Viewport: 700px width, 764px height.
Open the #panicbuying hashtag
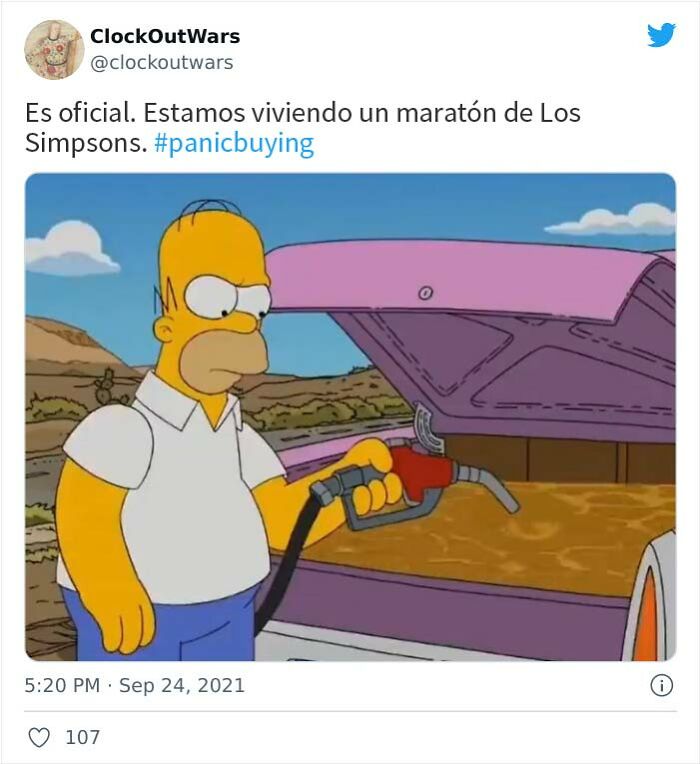tap(234, 144)
